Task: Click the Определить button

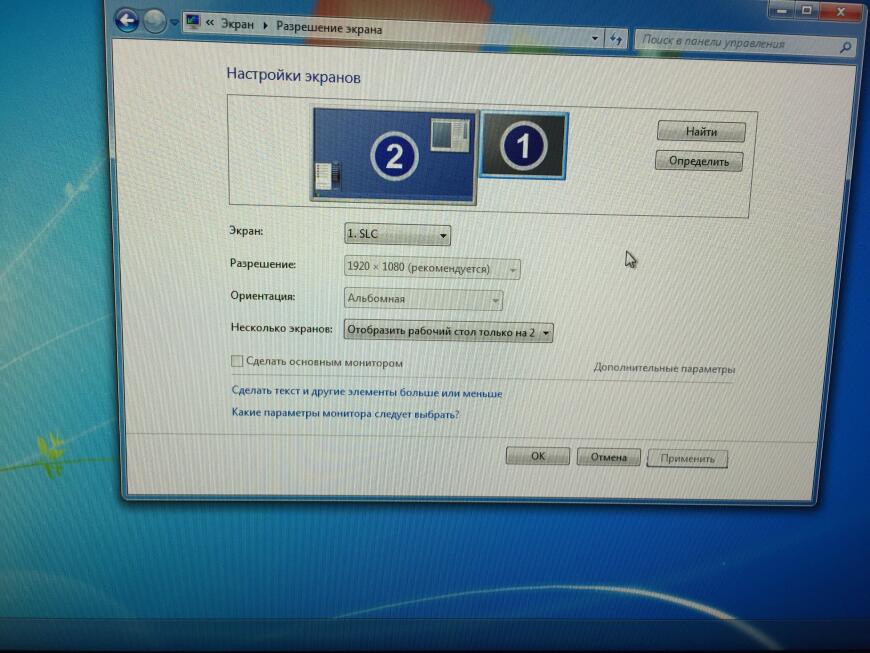Action: coord(699,161)
